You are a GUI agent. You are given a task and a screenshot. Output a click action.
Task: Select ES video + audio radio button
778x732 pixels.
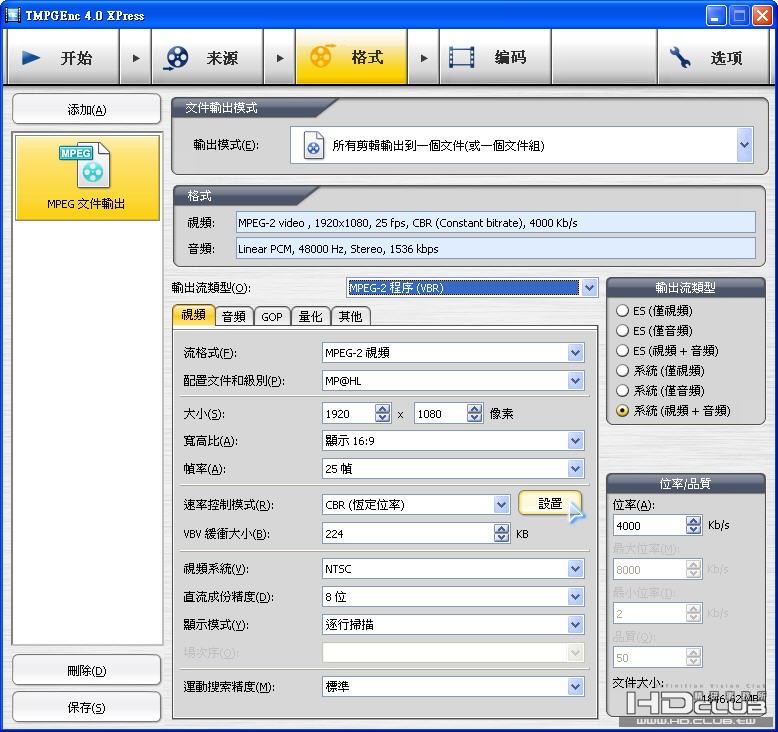[622, 350]
